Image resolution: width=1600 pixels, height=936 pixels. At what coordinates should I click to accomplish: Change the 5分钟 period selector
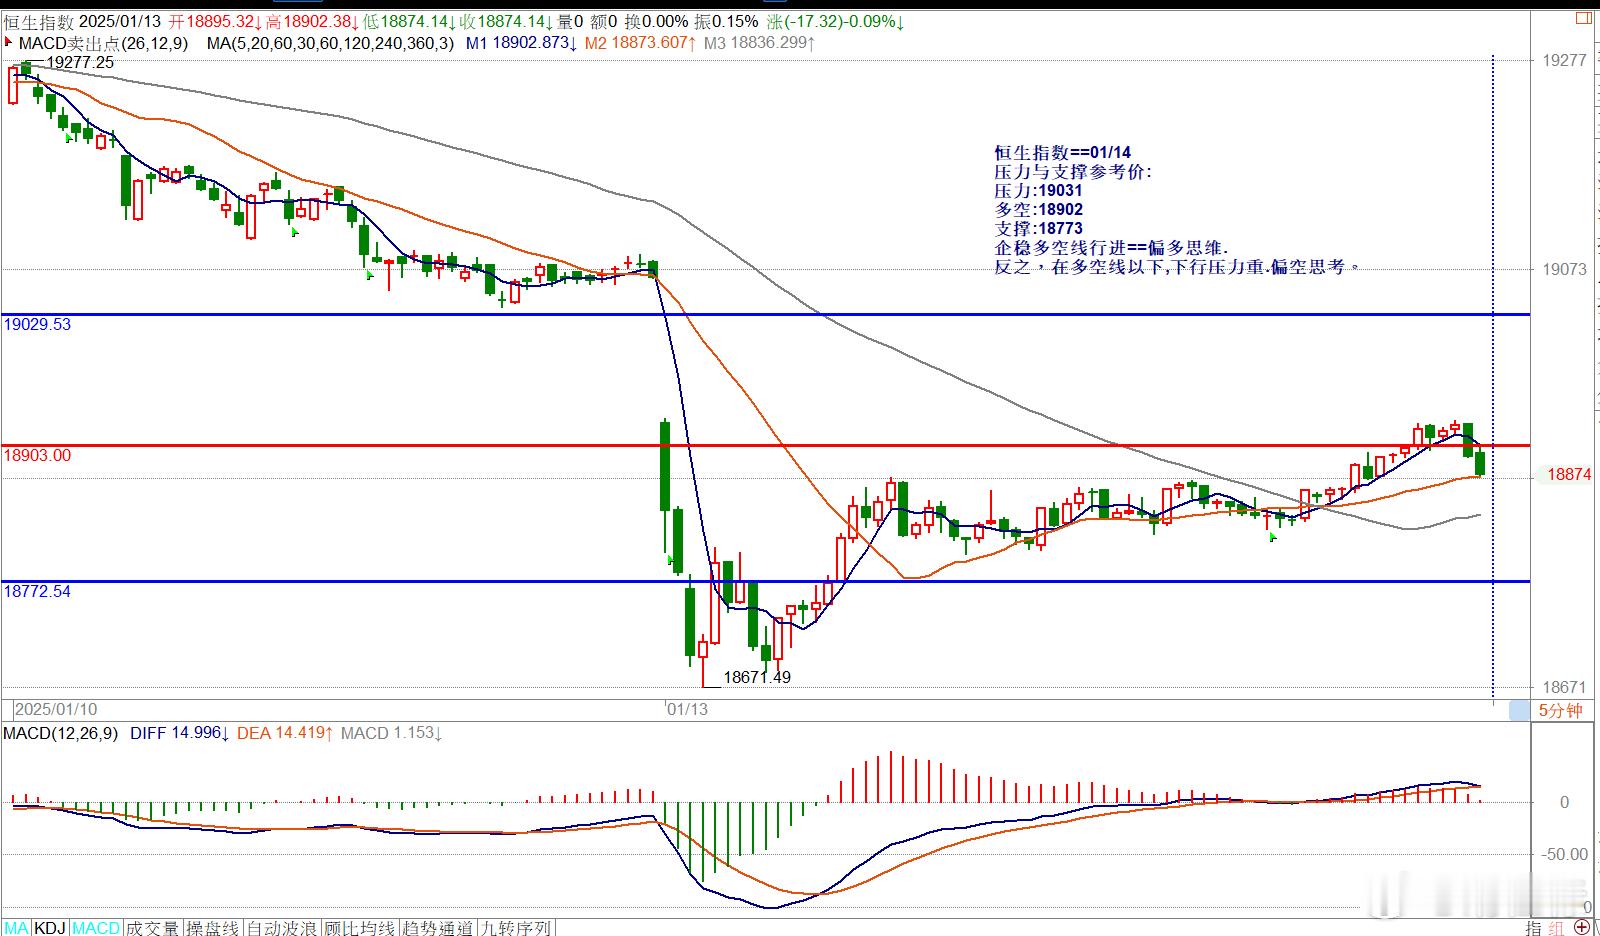coord(1561,710)
